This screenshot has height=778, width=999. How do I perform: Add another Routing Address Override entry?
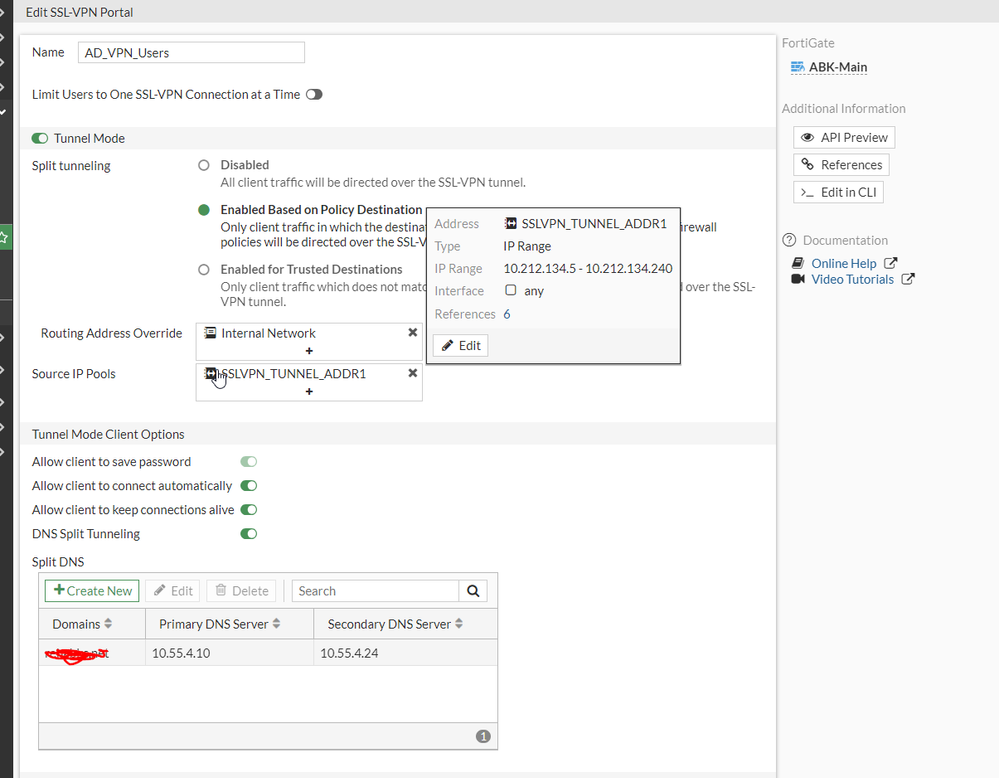point(309,351)
